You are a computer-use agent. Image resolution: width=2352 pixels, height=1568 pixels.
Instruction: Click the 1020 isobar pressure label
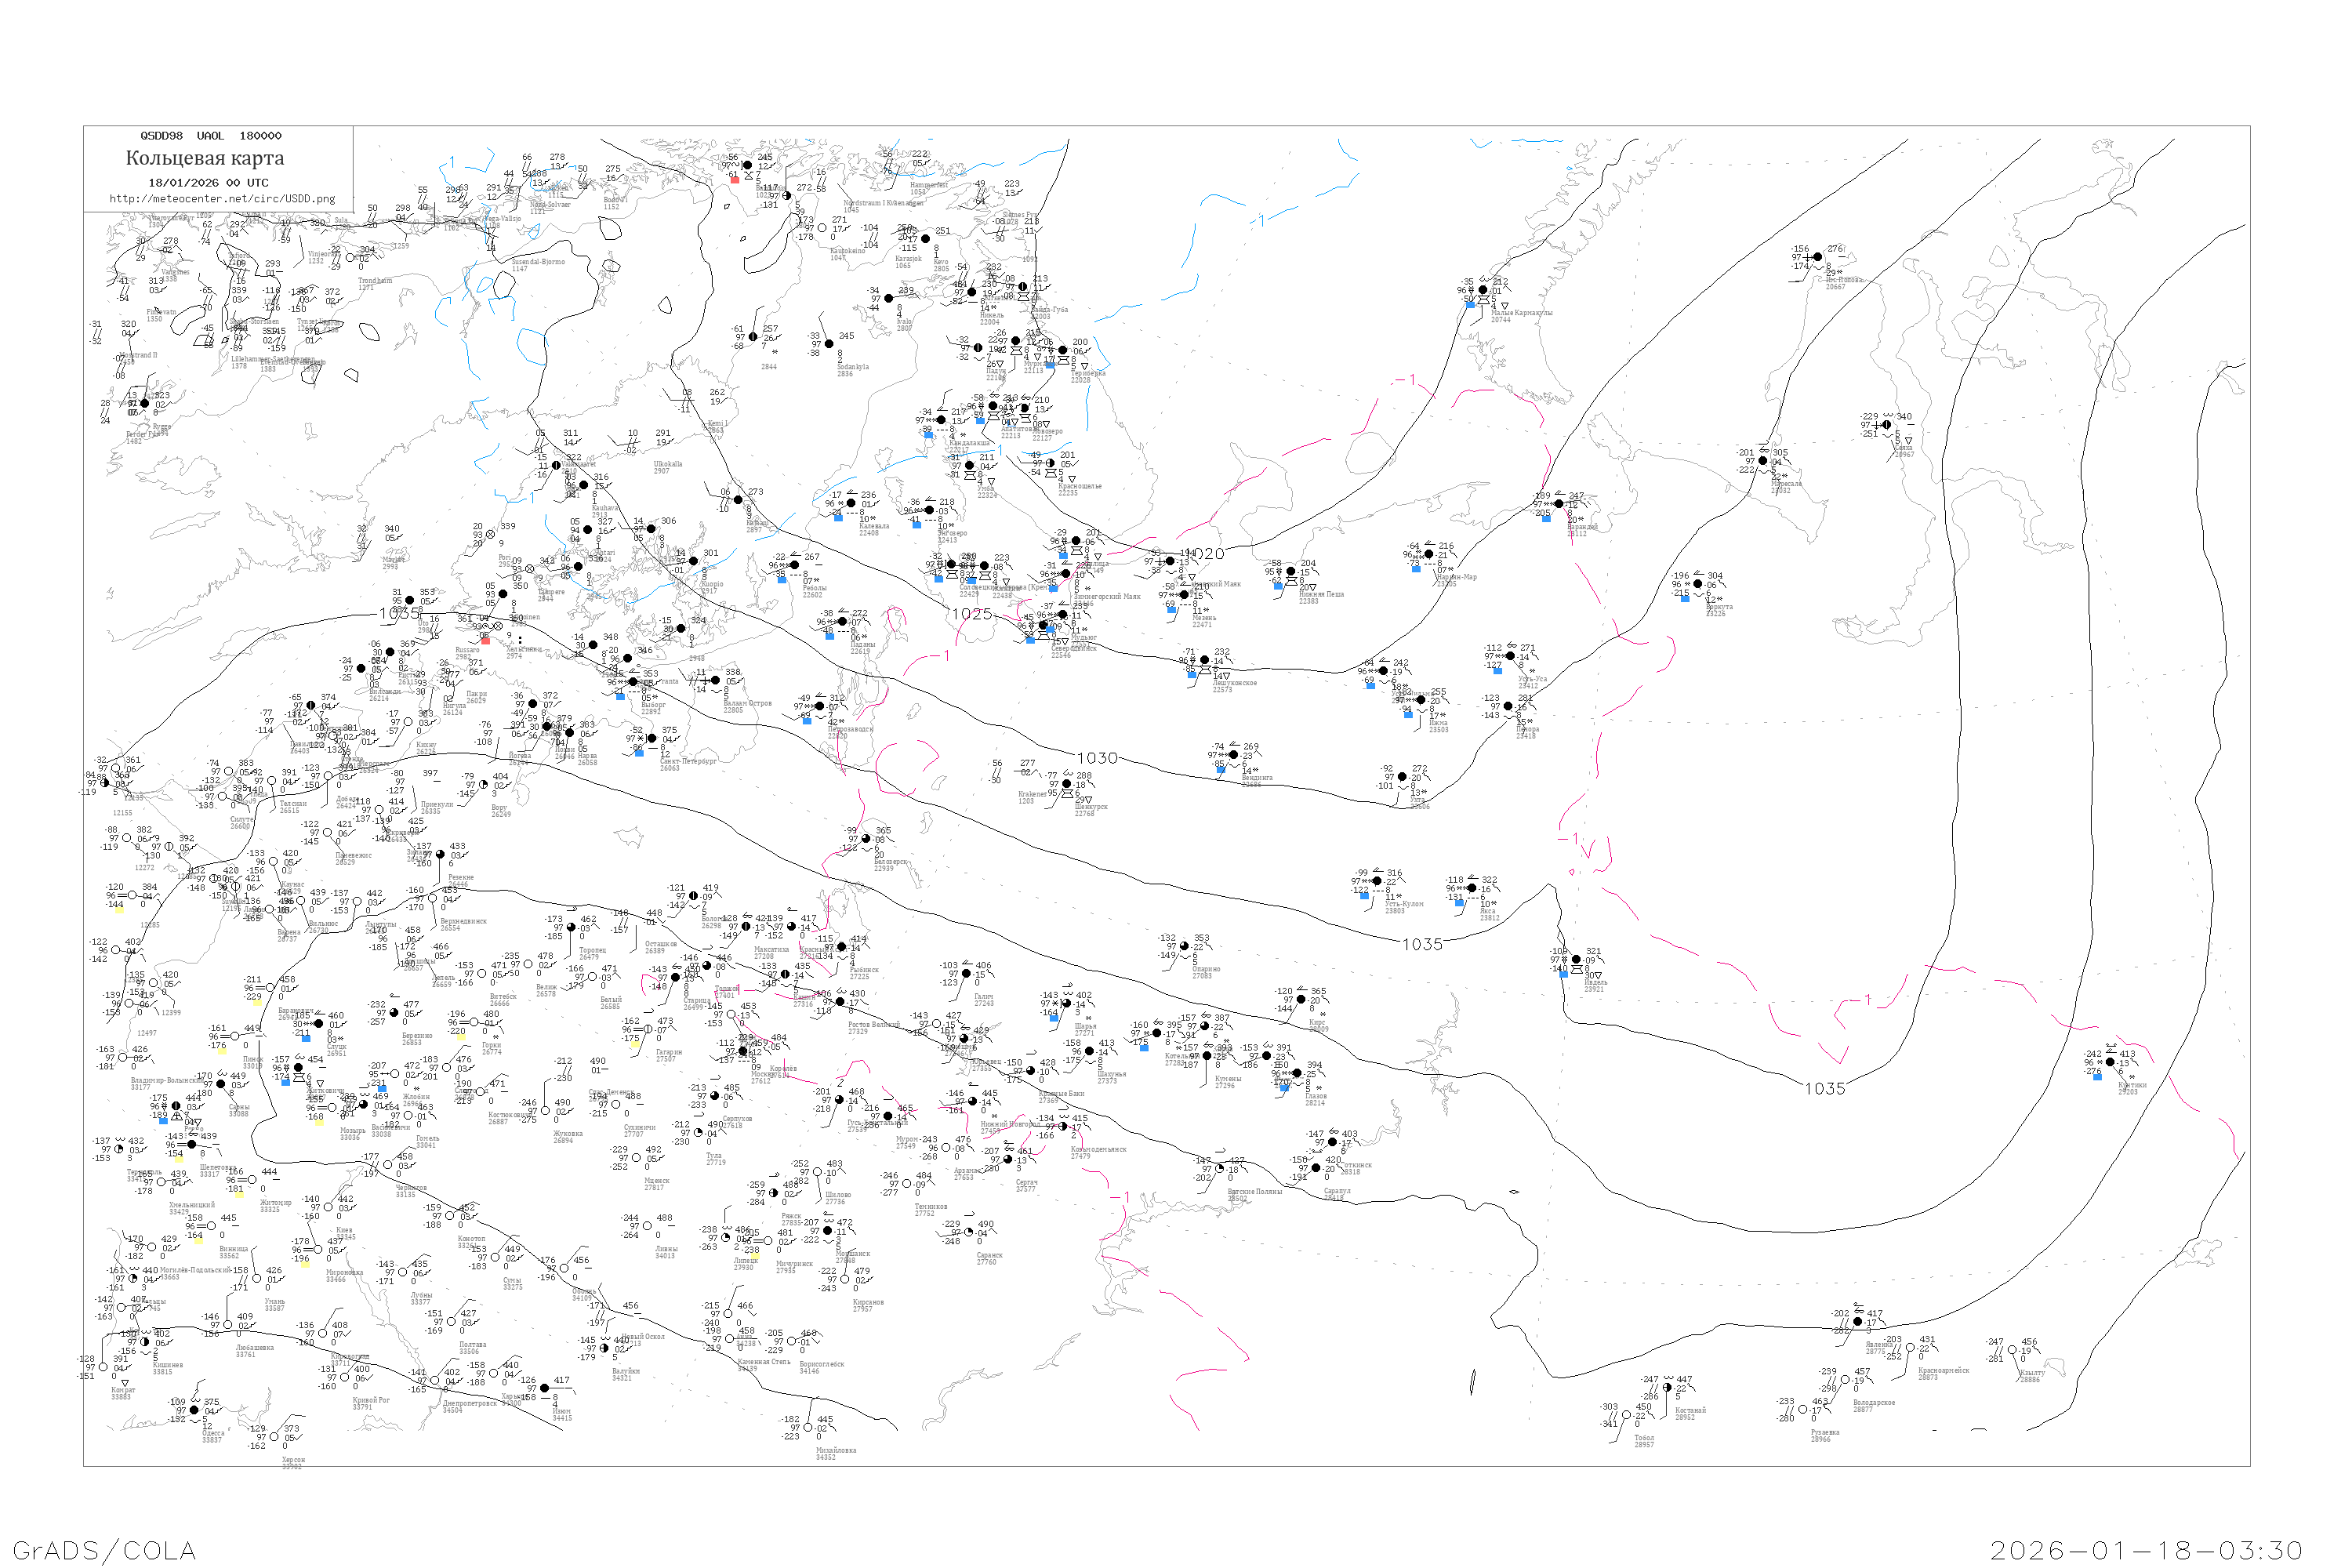[1205, 554]
